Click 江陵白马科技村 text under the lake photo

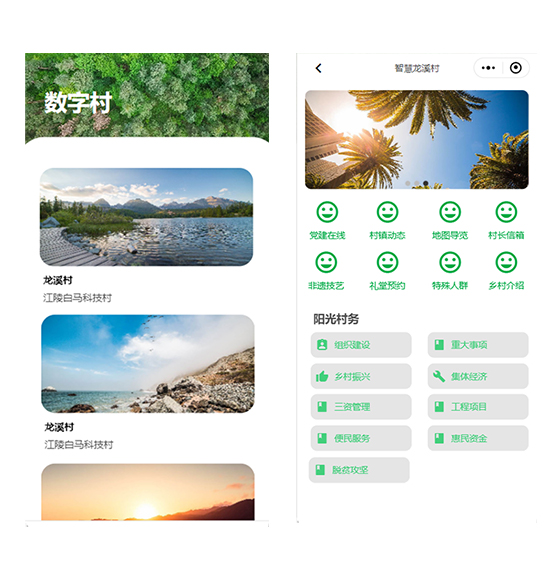coord(77,298)
